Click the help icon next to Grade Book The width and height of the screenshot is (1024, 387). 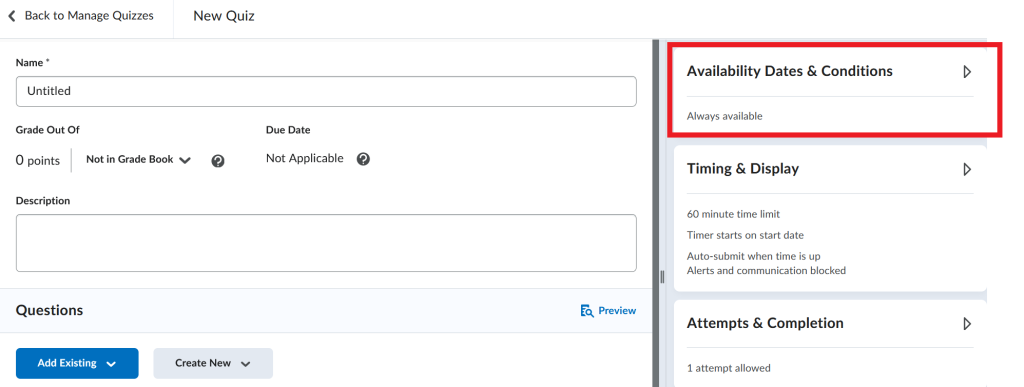point(218,161)
